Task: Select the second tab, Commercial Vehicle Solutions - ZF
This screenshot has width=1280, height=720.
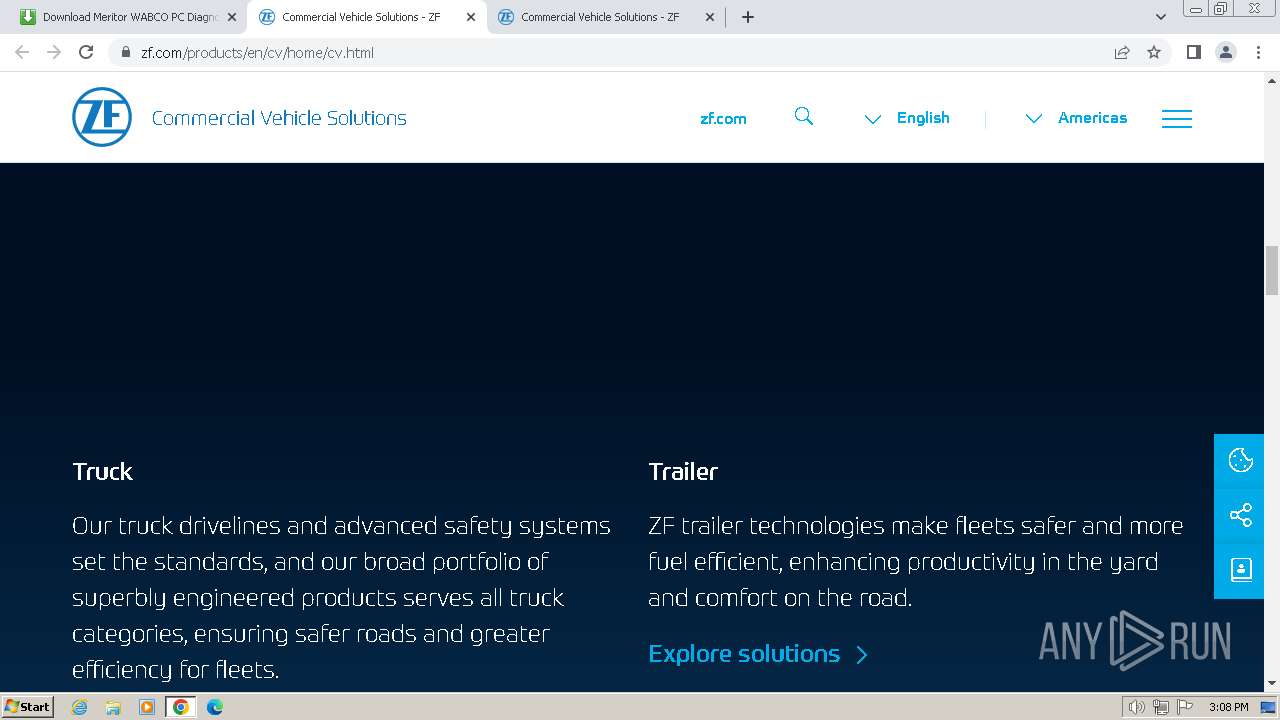Action: click(x=366, y=17)
